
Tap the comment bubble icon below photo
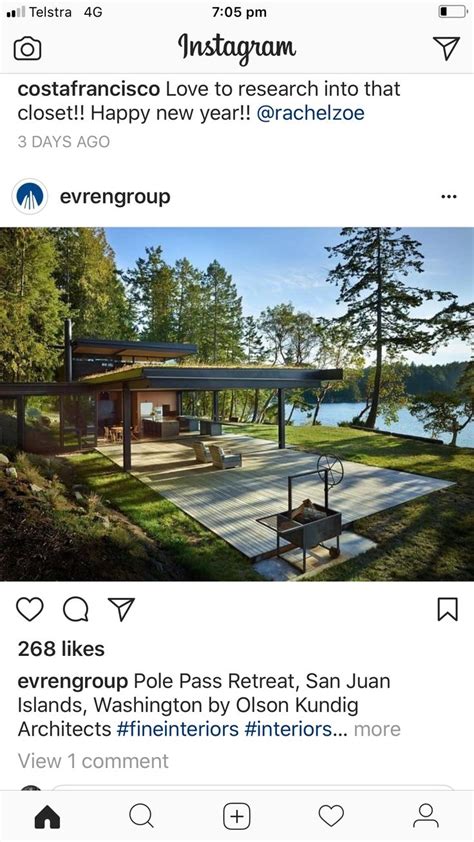[76, 609]
